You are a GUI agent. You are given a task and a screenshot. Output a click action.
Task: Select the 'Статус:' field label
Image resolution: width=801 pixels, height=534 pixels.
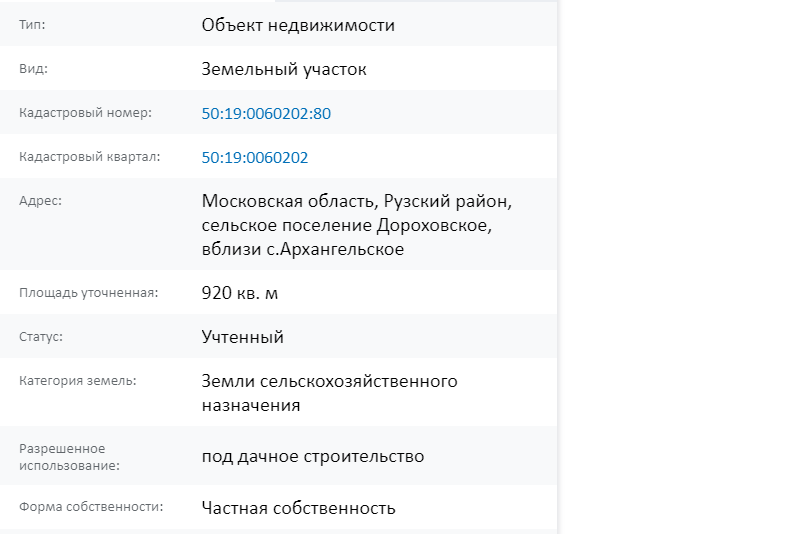(x=41, y=337)
